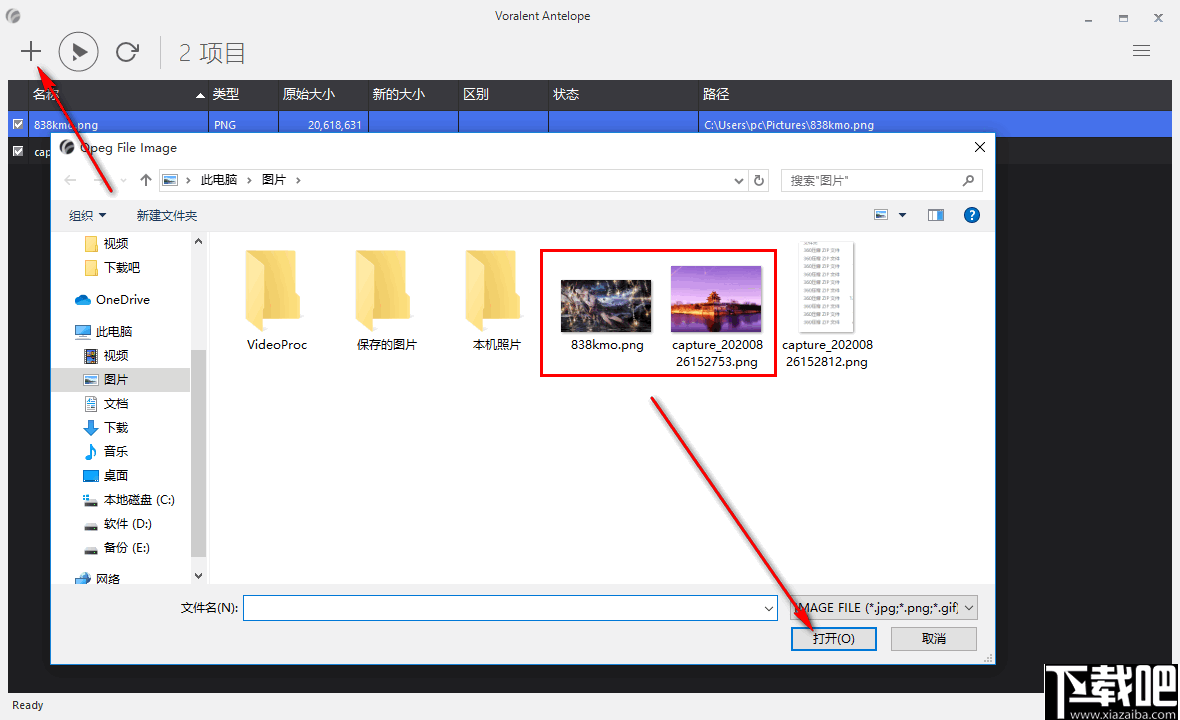Screen dimensions: 1180x720
Task: Sort list by 名称 column header
Action: (x=117, y=94)
